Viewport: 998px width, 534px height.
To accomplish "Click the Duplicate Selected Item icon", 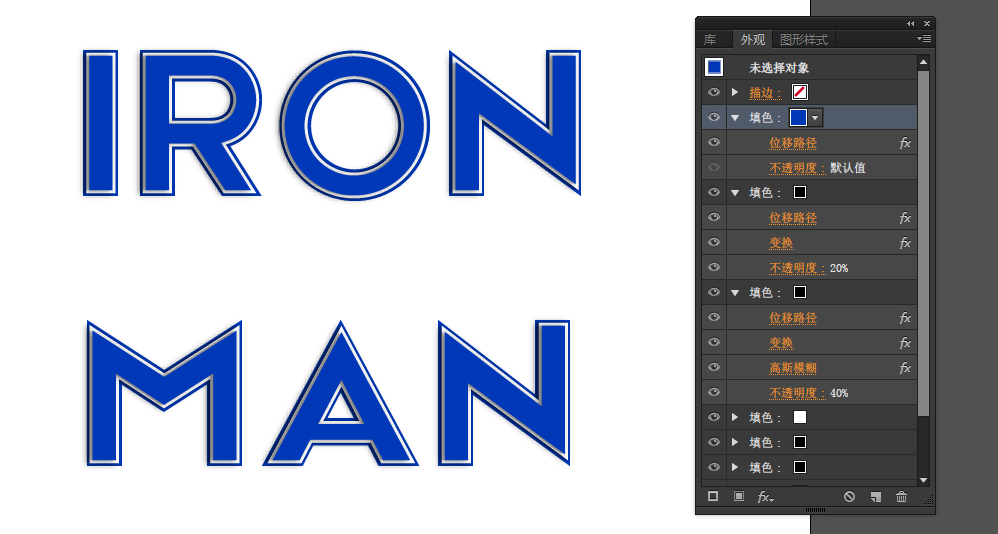I will click(875, 496).
